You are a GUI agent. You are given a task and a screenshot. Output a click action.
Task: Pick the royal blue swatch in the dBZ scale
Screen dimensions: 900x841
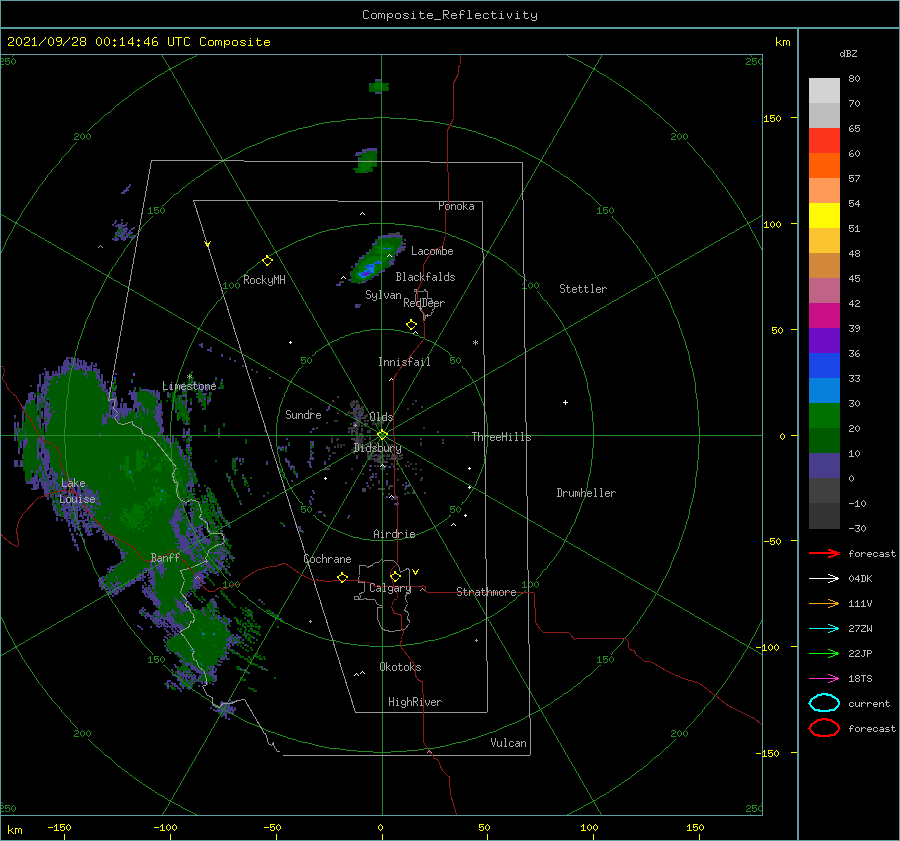[x=824, y=366]
